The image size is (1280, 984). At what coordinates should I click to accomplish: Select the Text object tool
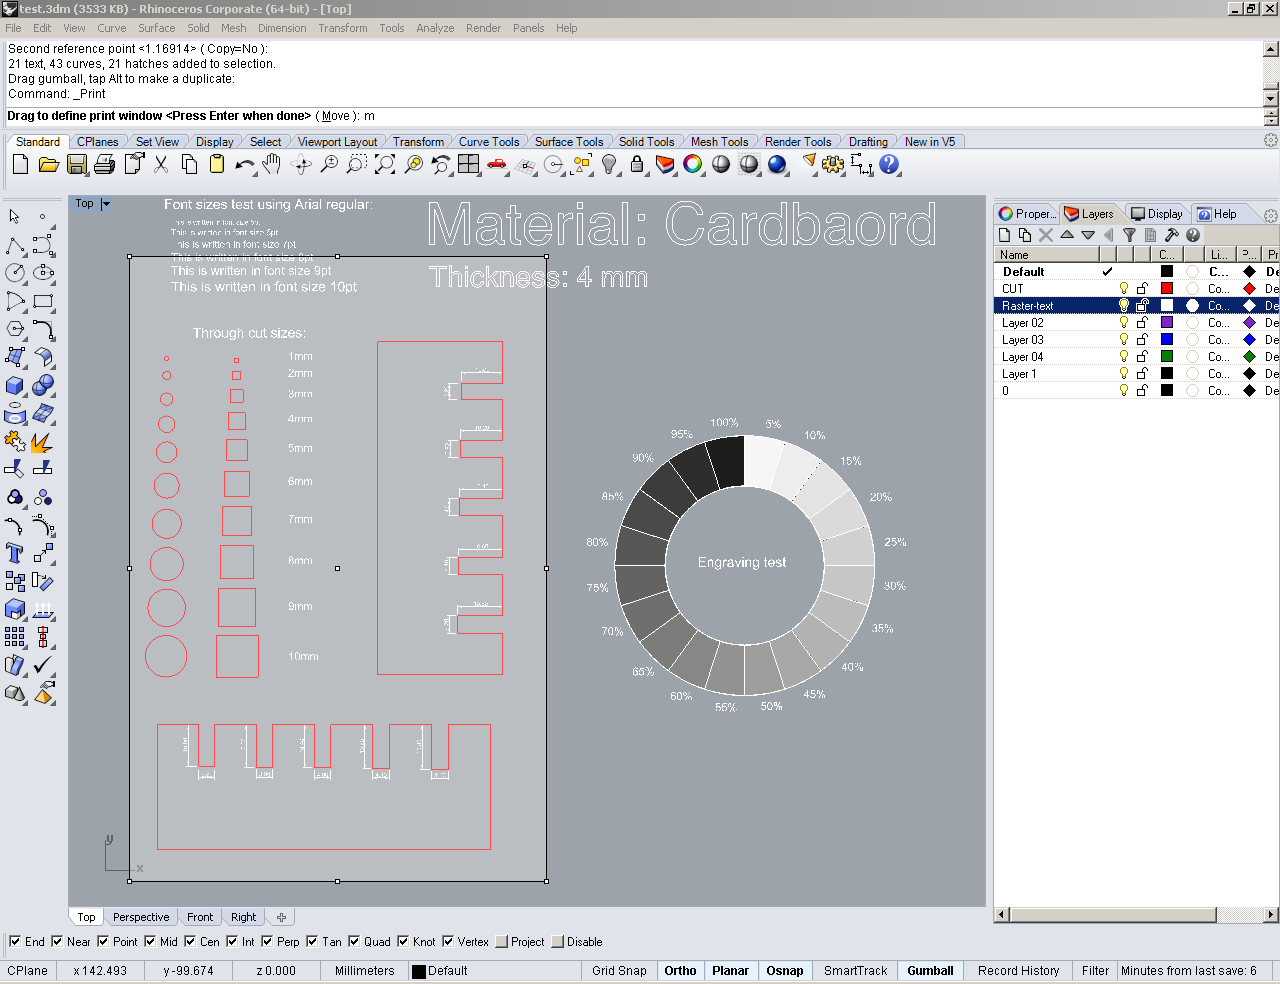point(15,553)
